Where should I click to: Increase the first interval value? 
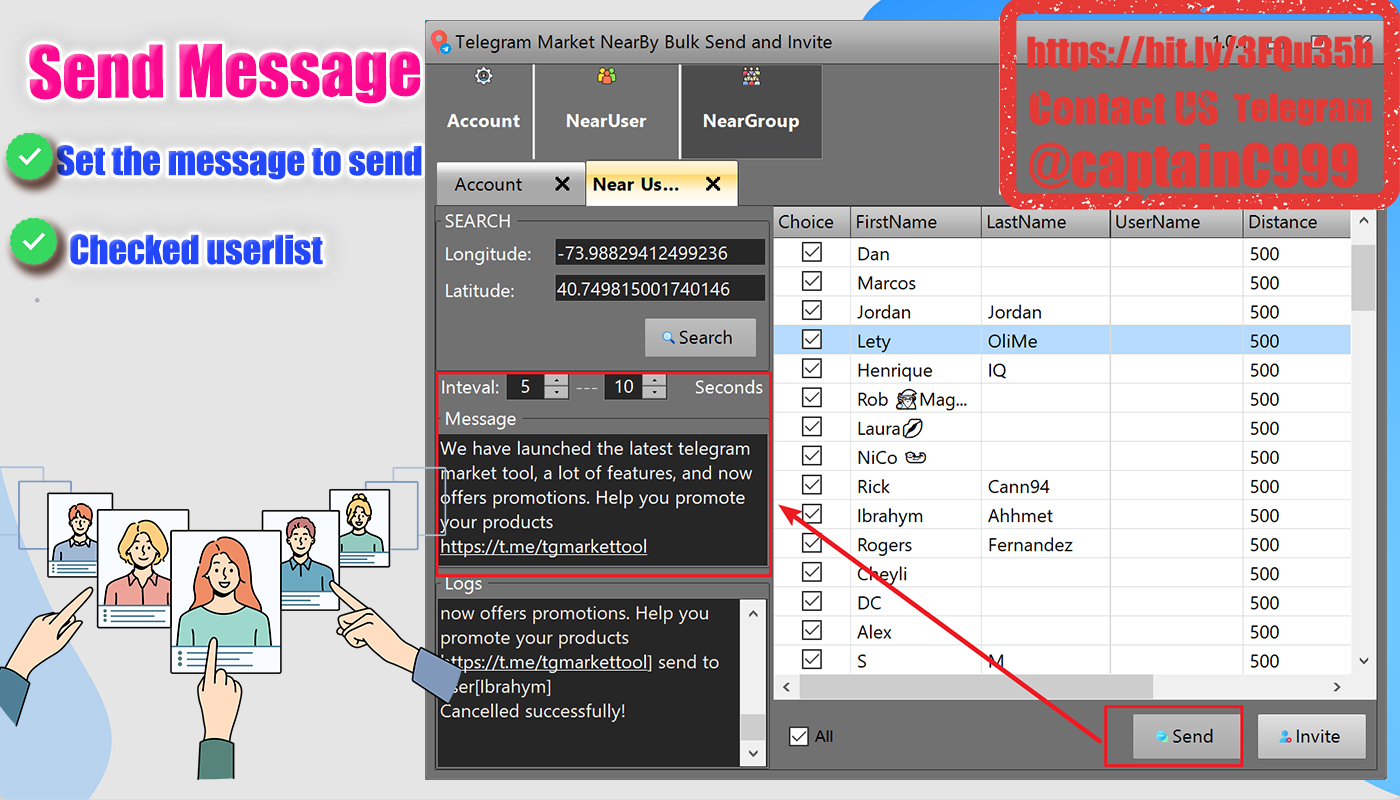coord(557,381)
